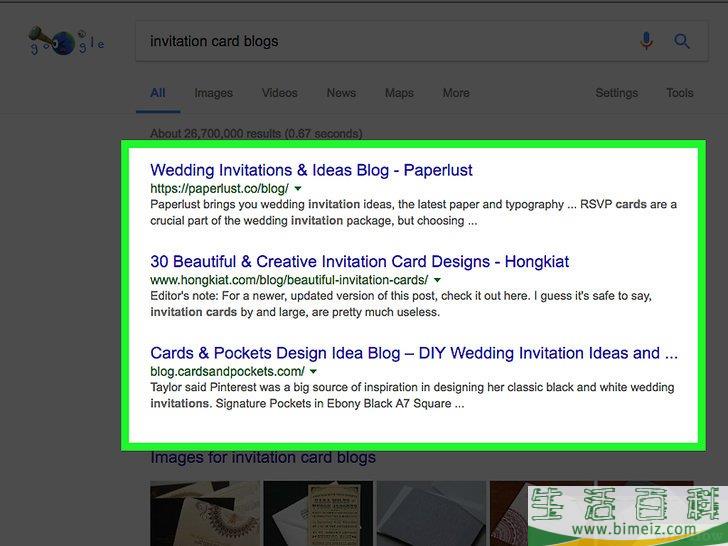Screen dimensions: 728x546
Task: Open Cards & Pockets Design Idea Blog result
Action: tap(414, 353)
